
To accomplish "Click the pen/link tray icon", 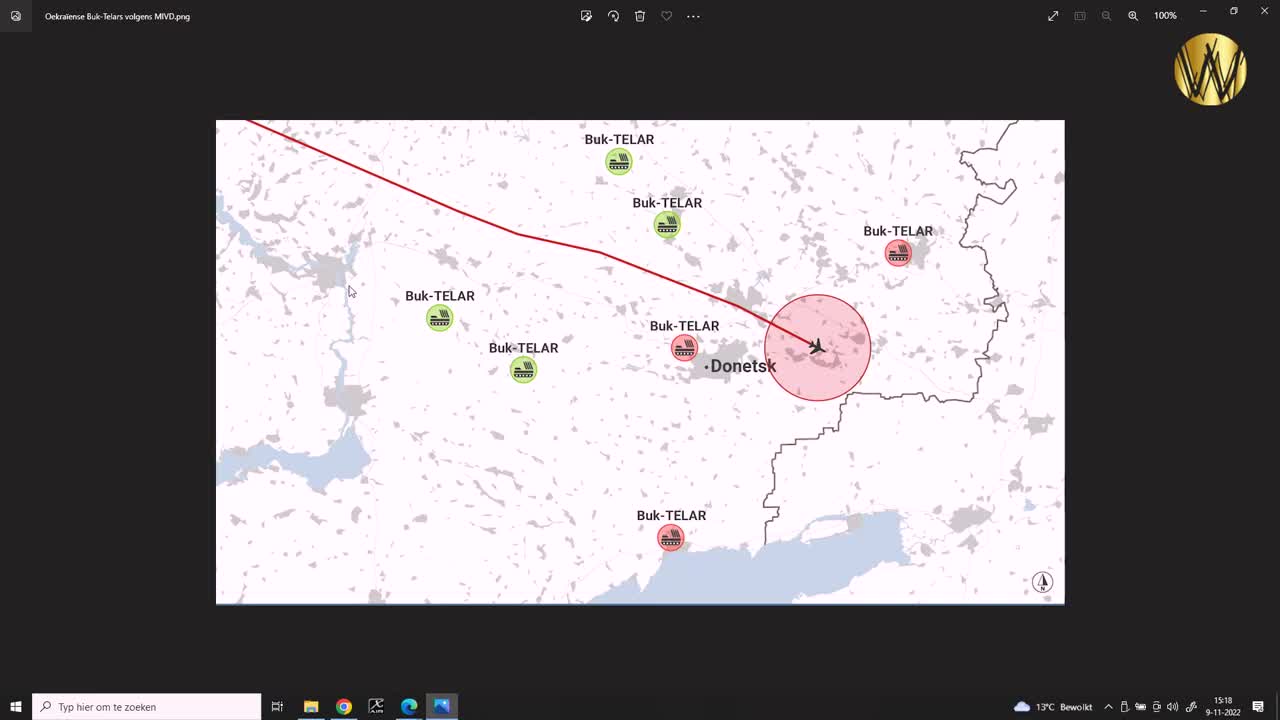I will pyautogui.click(x=1191, y=707).
